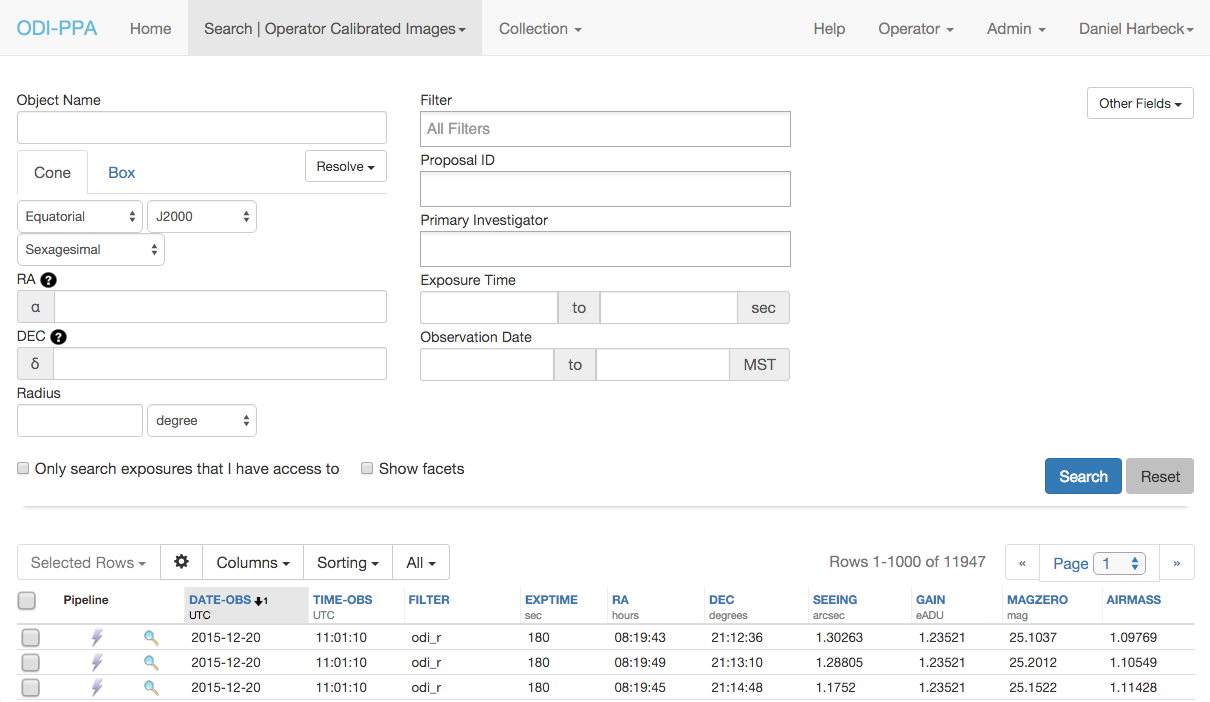Check the select-all rows header checkbox
The width and height of the screenshot is (1210, 702).
(27, 600)
